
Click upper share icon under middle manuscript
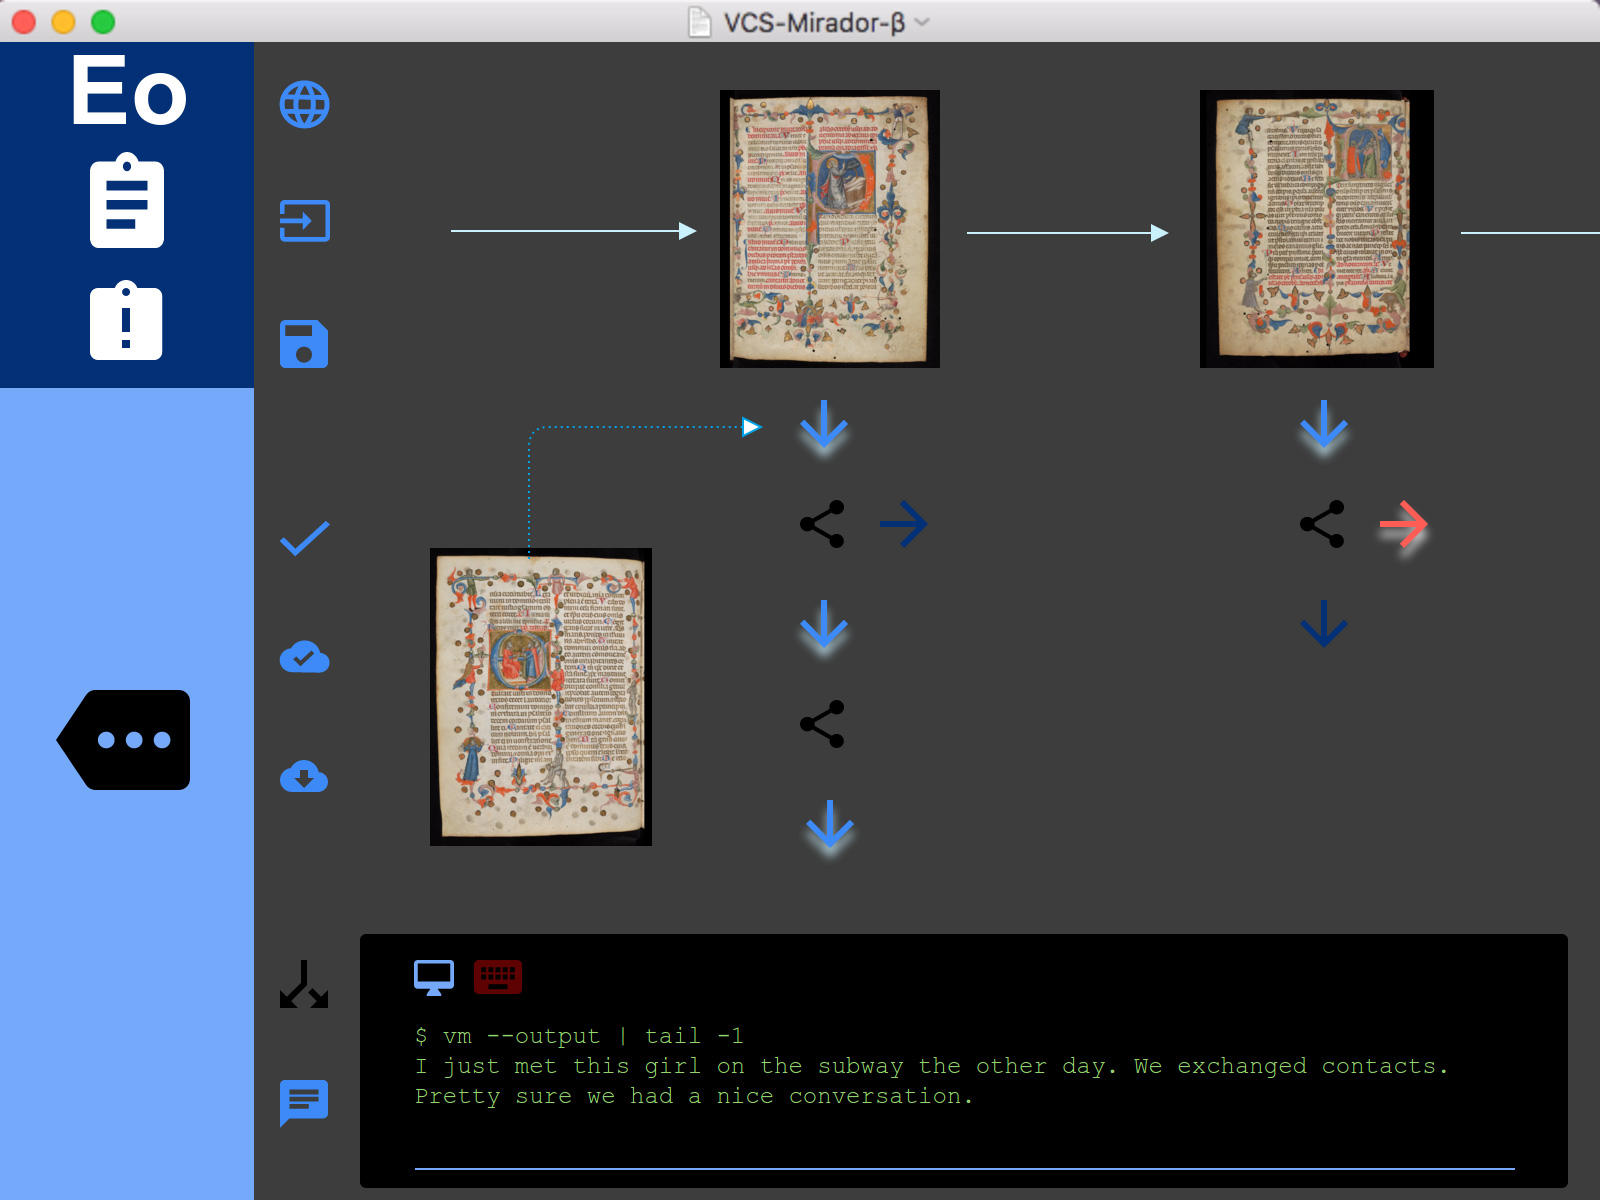(x=822, y=524)
